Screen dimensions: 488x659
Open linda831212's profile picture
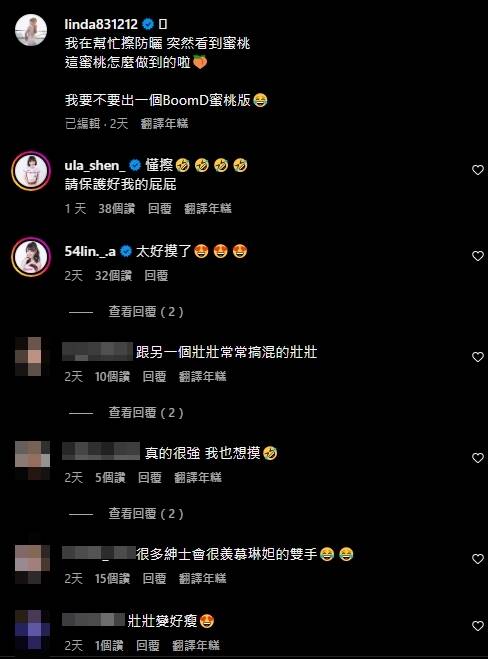point(31,30)
